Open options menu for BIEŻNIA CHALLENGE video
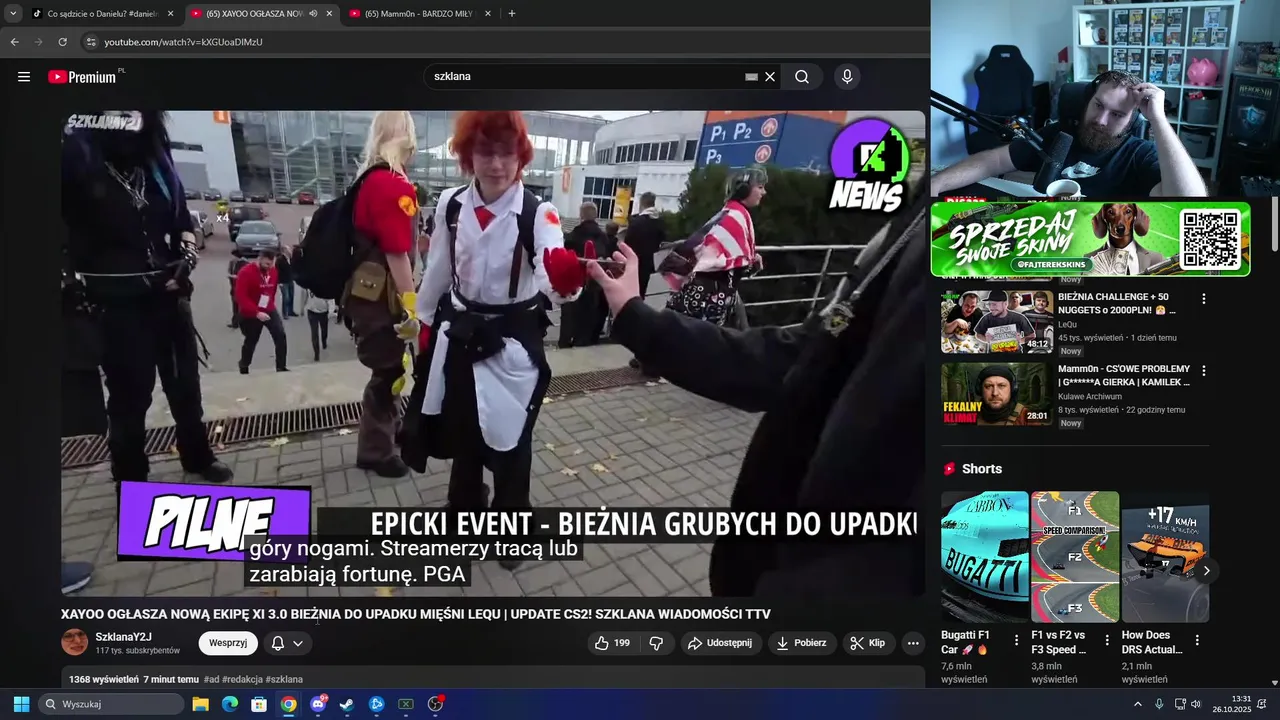 pyautogui.click(x=1204, y=299)
